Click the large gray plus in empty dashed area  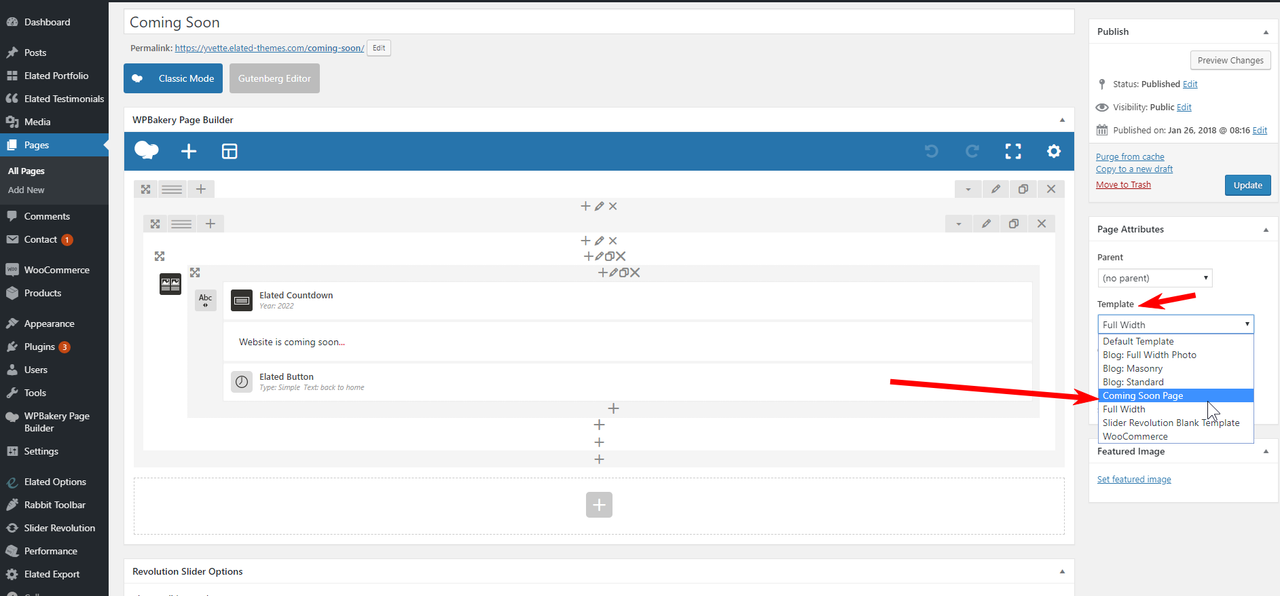(x=599, y=505)
